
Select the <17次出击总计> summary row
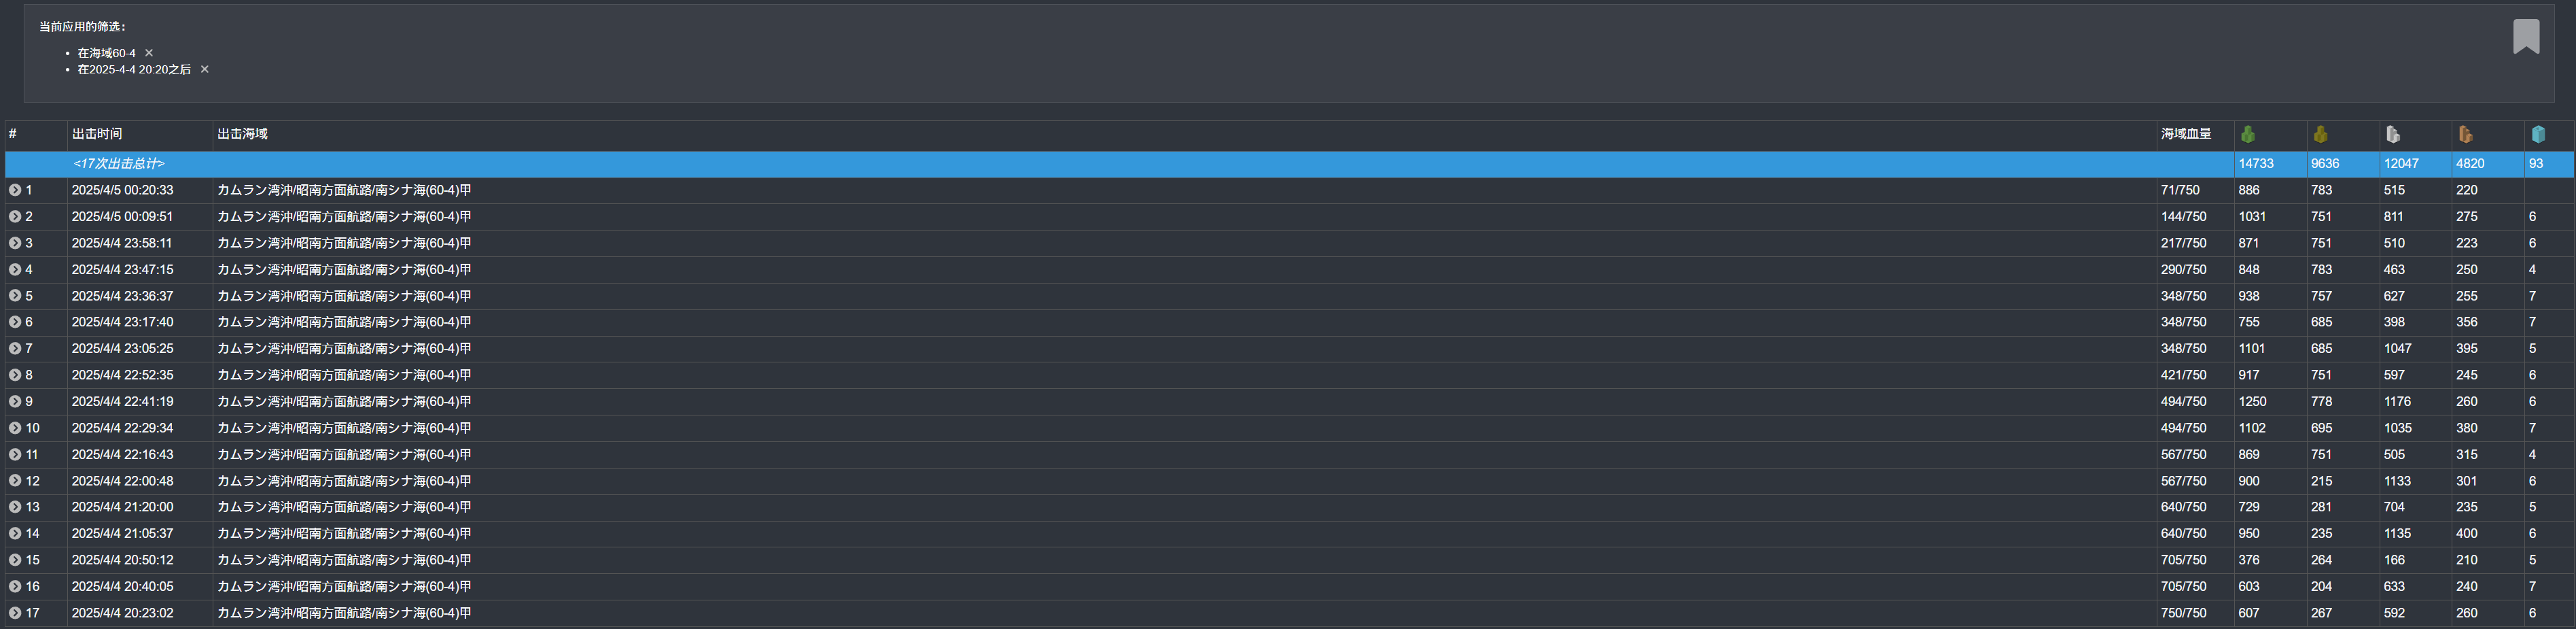(x=119, y=164)
